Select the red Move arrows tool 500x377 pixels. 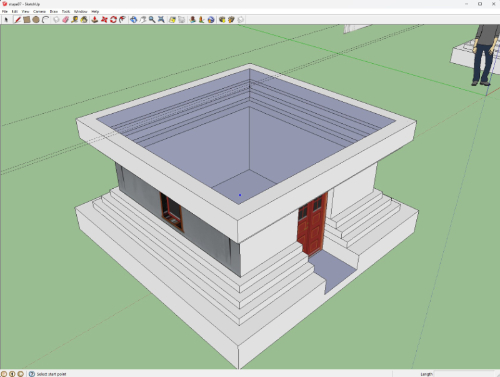[x=104, y=20]
